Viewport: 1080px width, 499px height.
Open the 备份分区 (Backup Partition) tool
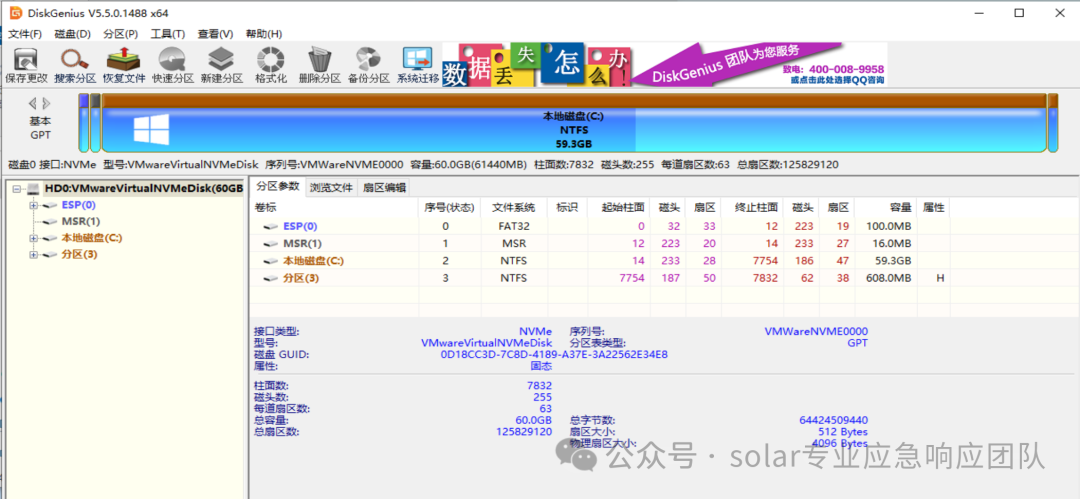click(368, 63)
